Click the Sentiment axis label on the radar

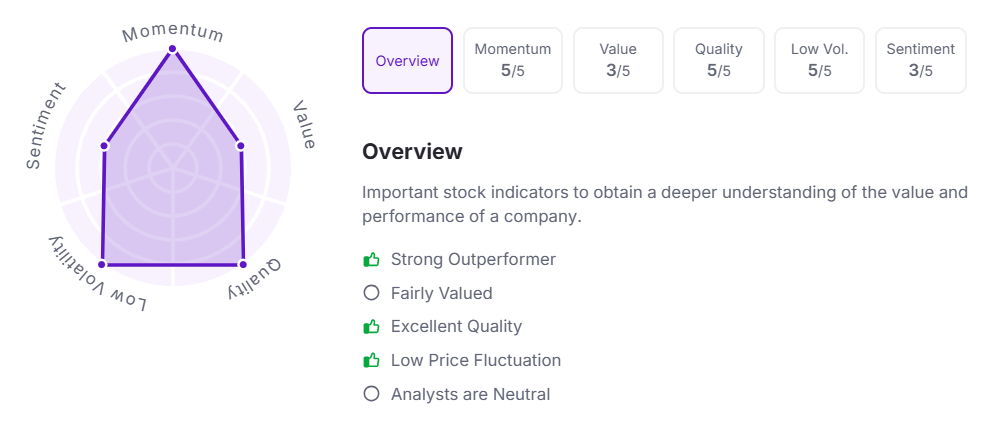click(x=47, y=127)
